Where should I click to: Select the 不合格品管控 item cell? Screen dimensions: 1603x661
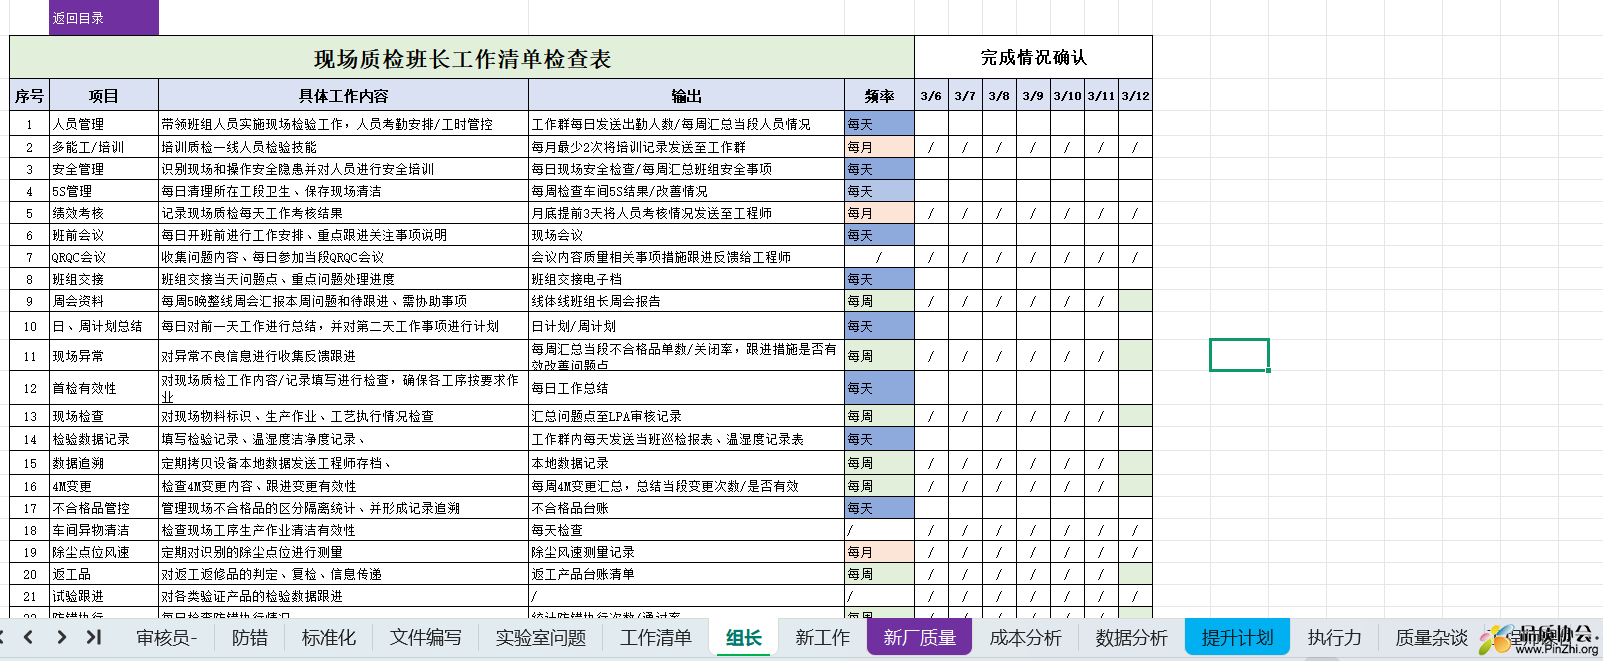point(104,508)
